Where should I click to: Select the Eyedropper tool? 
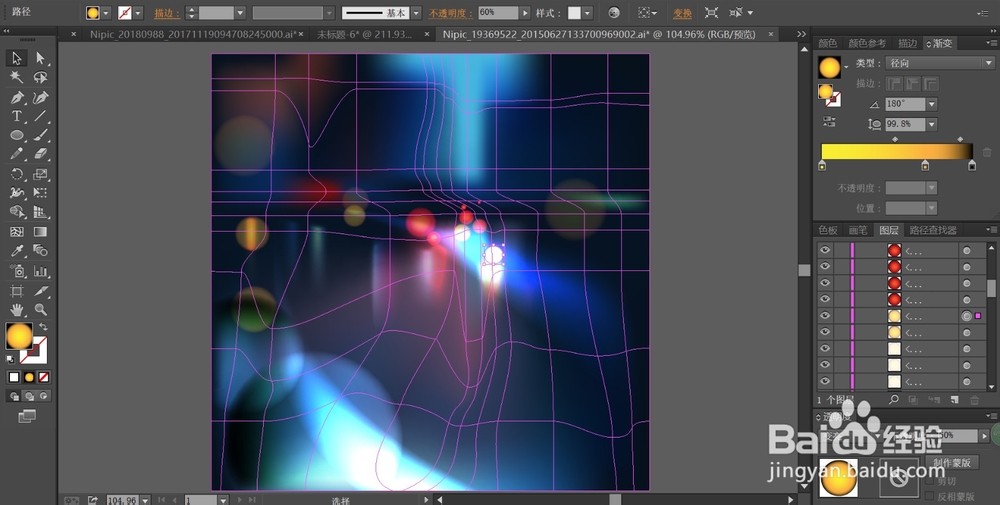tap(17, 251)
